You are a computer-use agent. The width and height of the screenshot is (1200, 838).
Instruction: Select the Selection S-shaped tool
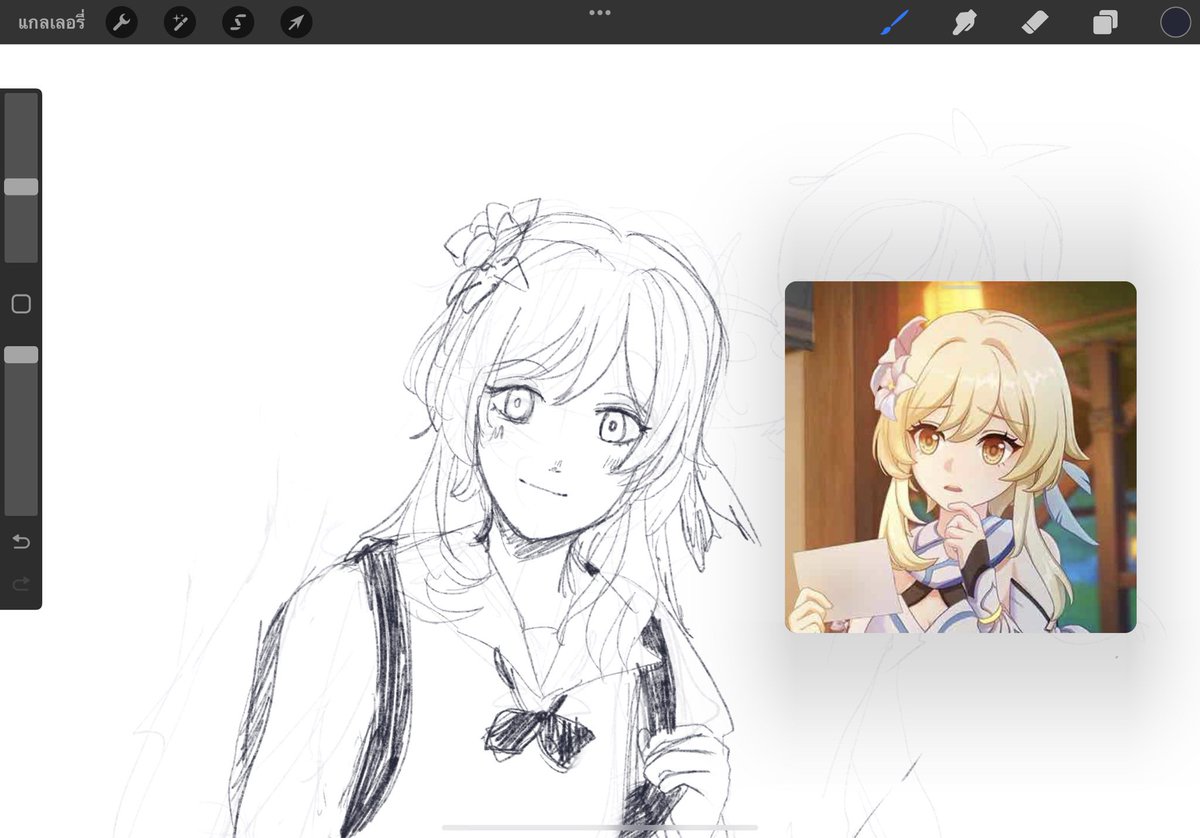(238, 22)
